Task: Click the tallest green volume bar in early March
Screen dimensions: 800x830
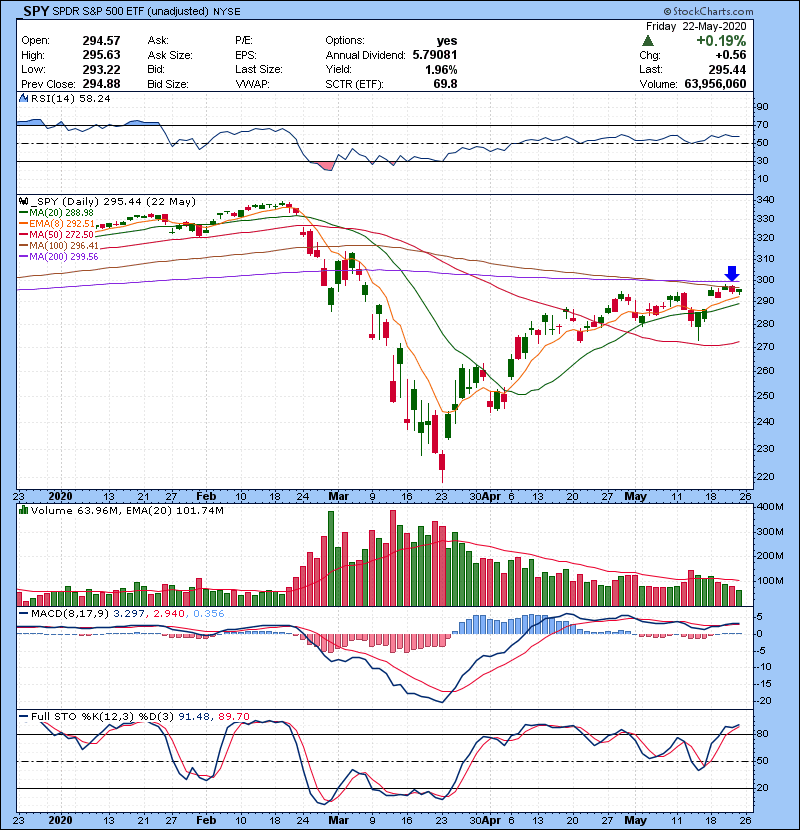Action: 331,558
